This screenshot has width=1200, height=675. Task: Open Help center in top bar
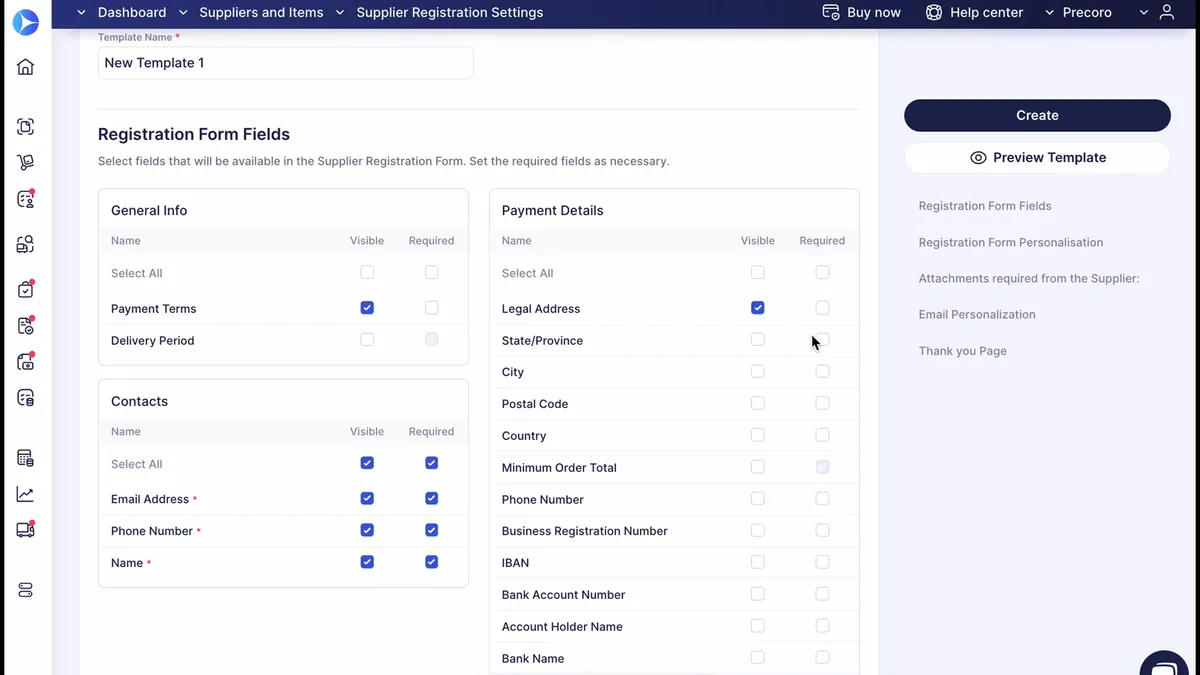(x=986, y=13)
